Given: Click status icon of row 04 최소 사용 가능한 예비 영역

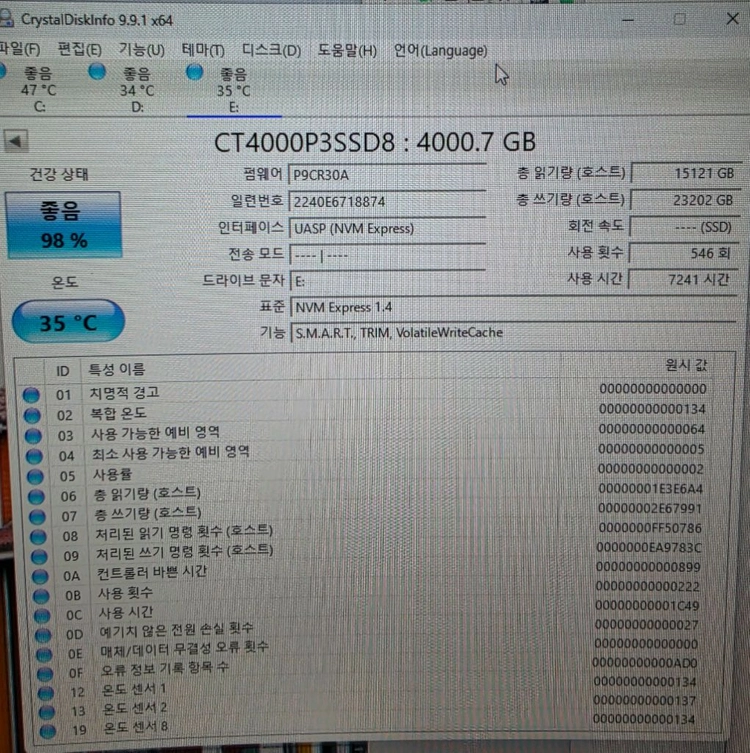Looking at the screenshot, I should [34, 456].
